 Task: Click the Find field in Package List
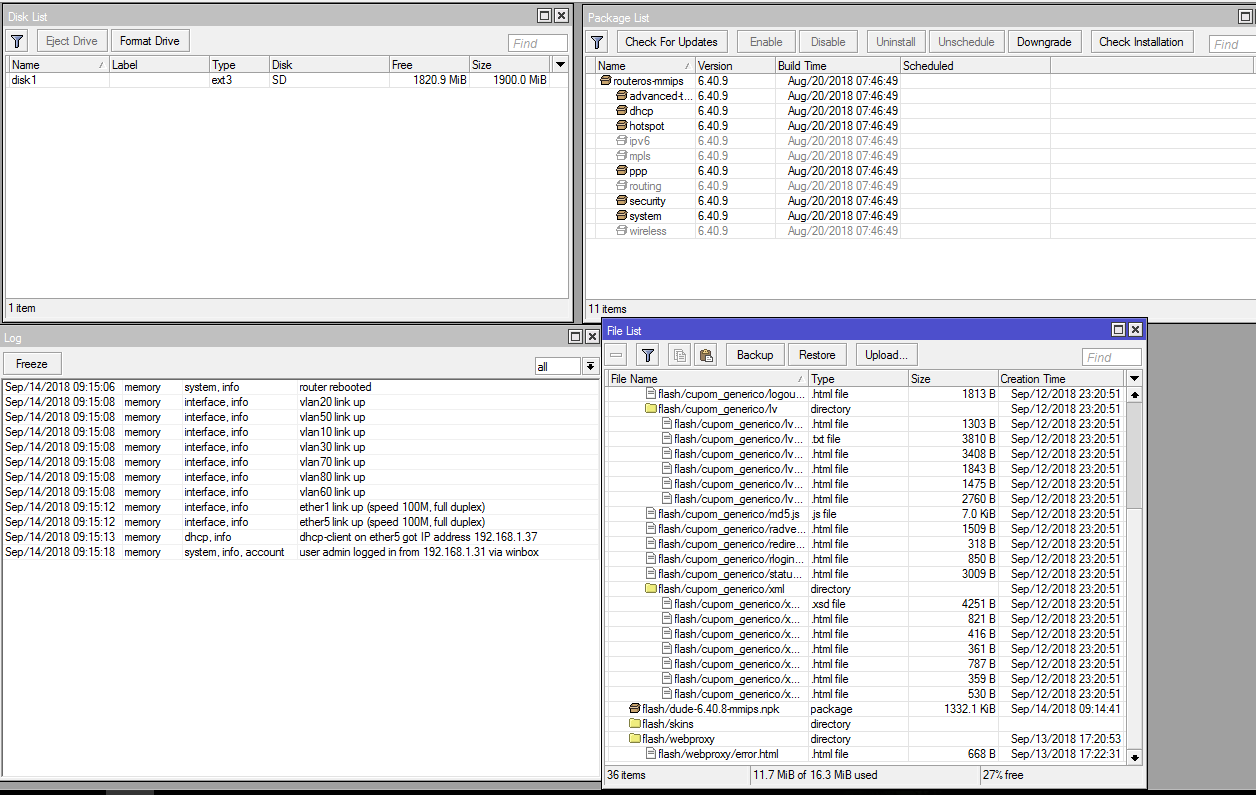1232,44
